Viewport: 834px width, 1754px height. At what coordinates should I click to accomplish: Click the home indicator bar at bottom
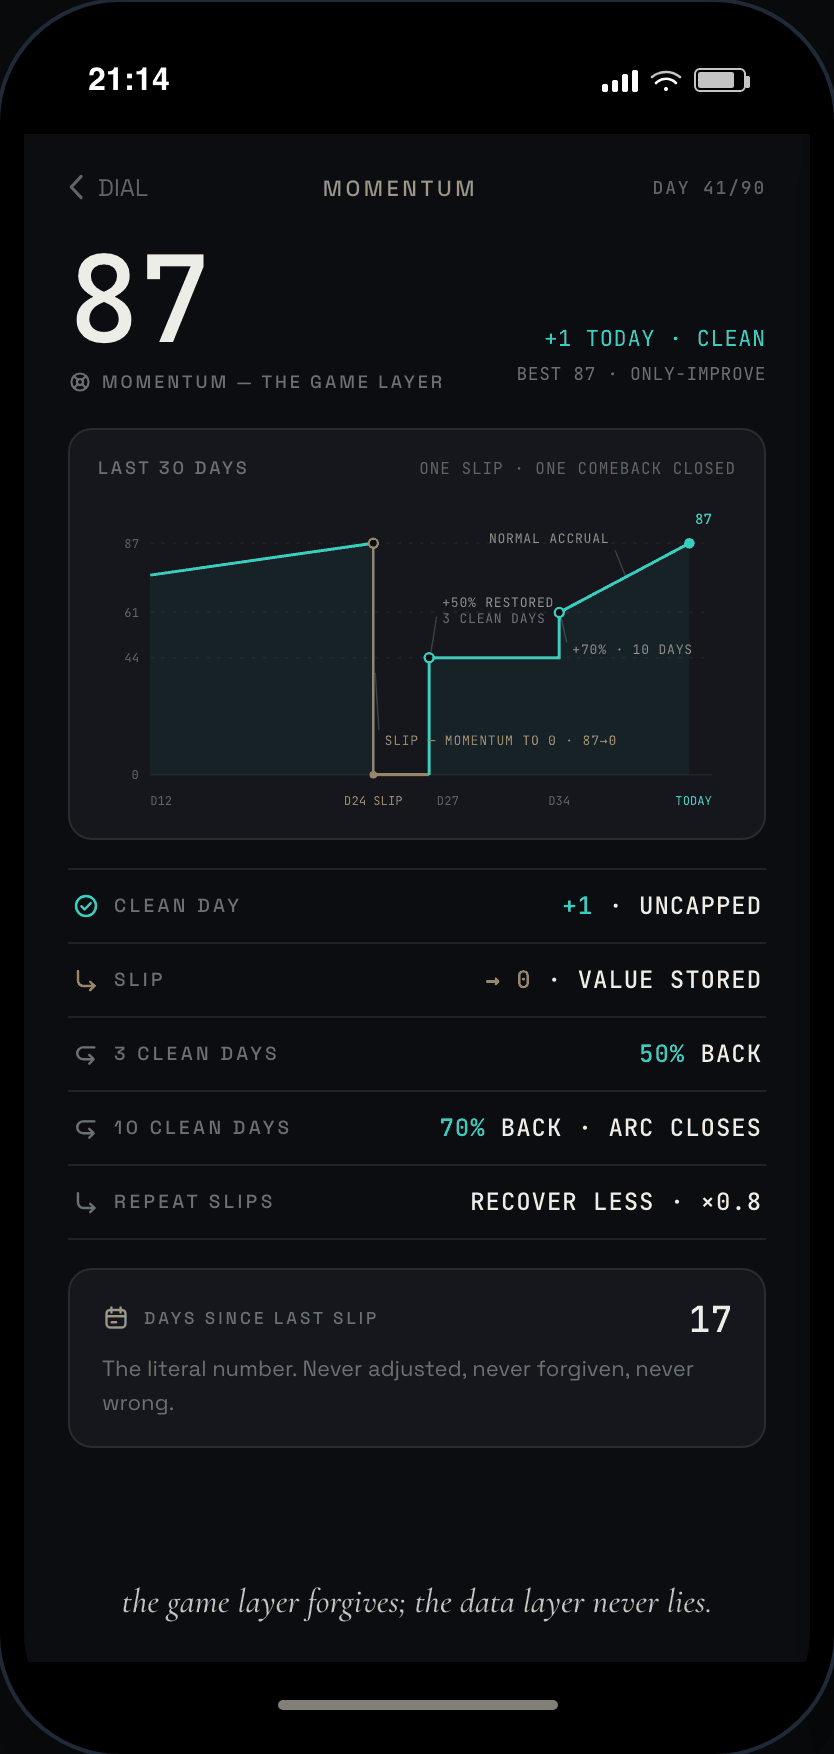[418, 1705]
